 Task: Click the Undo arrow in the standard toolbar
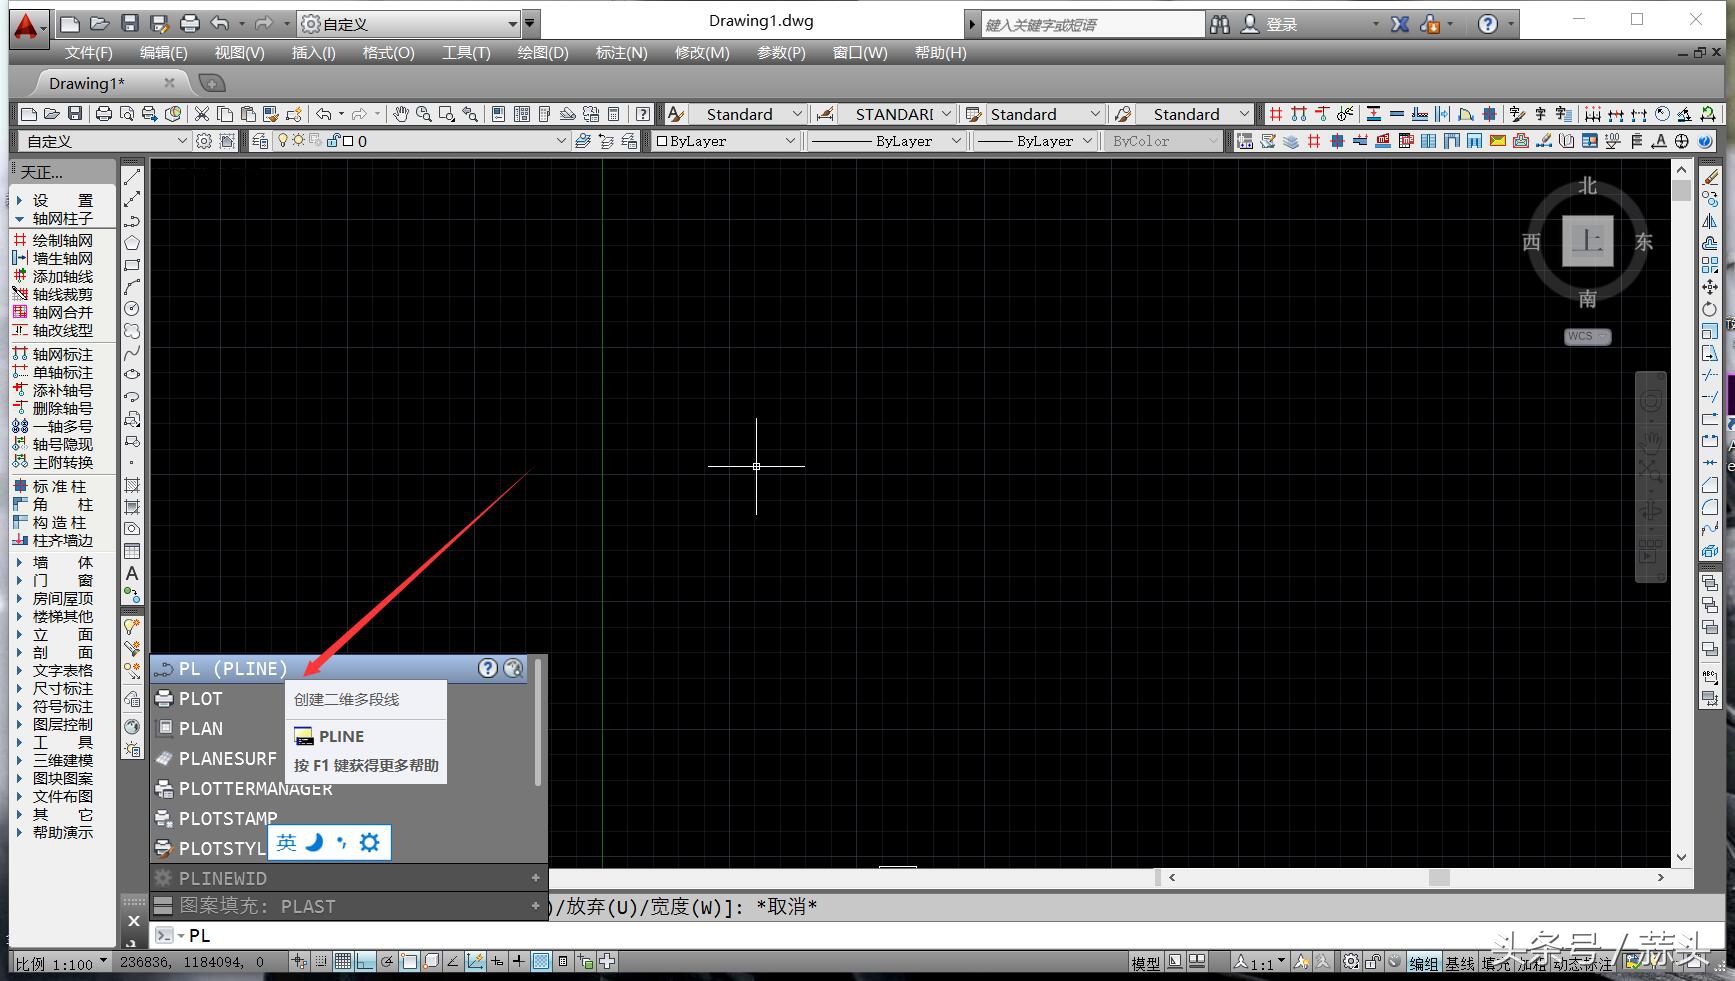click(x=323, y=114)
